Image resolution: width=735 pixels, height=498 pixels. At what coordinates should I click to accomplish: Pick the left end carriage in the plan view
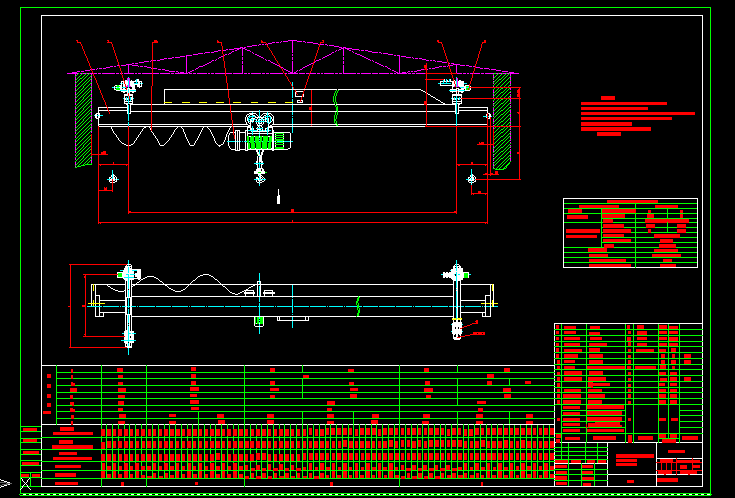click(128, 305)
